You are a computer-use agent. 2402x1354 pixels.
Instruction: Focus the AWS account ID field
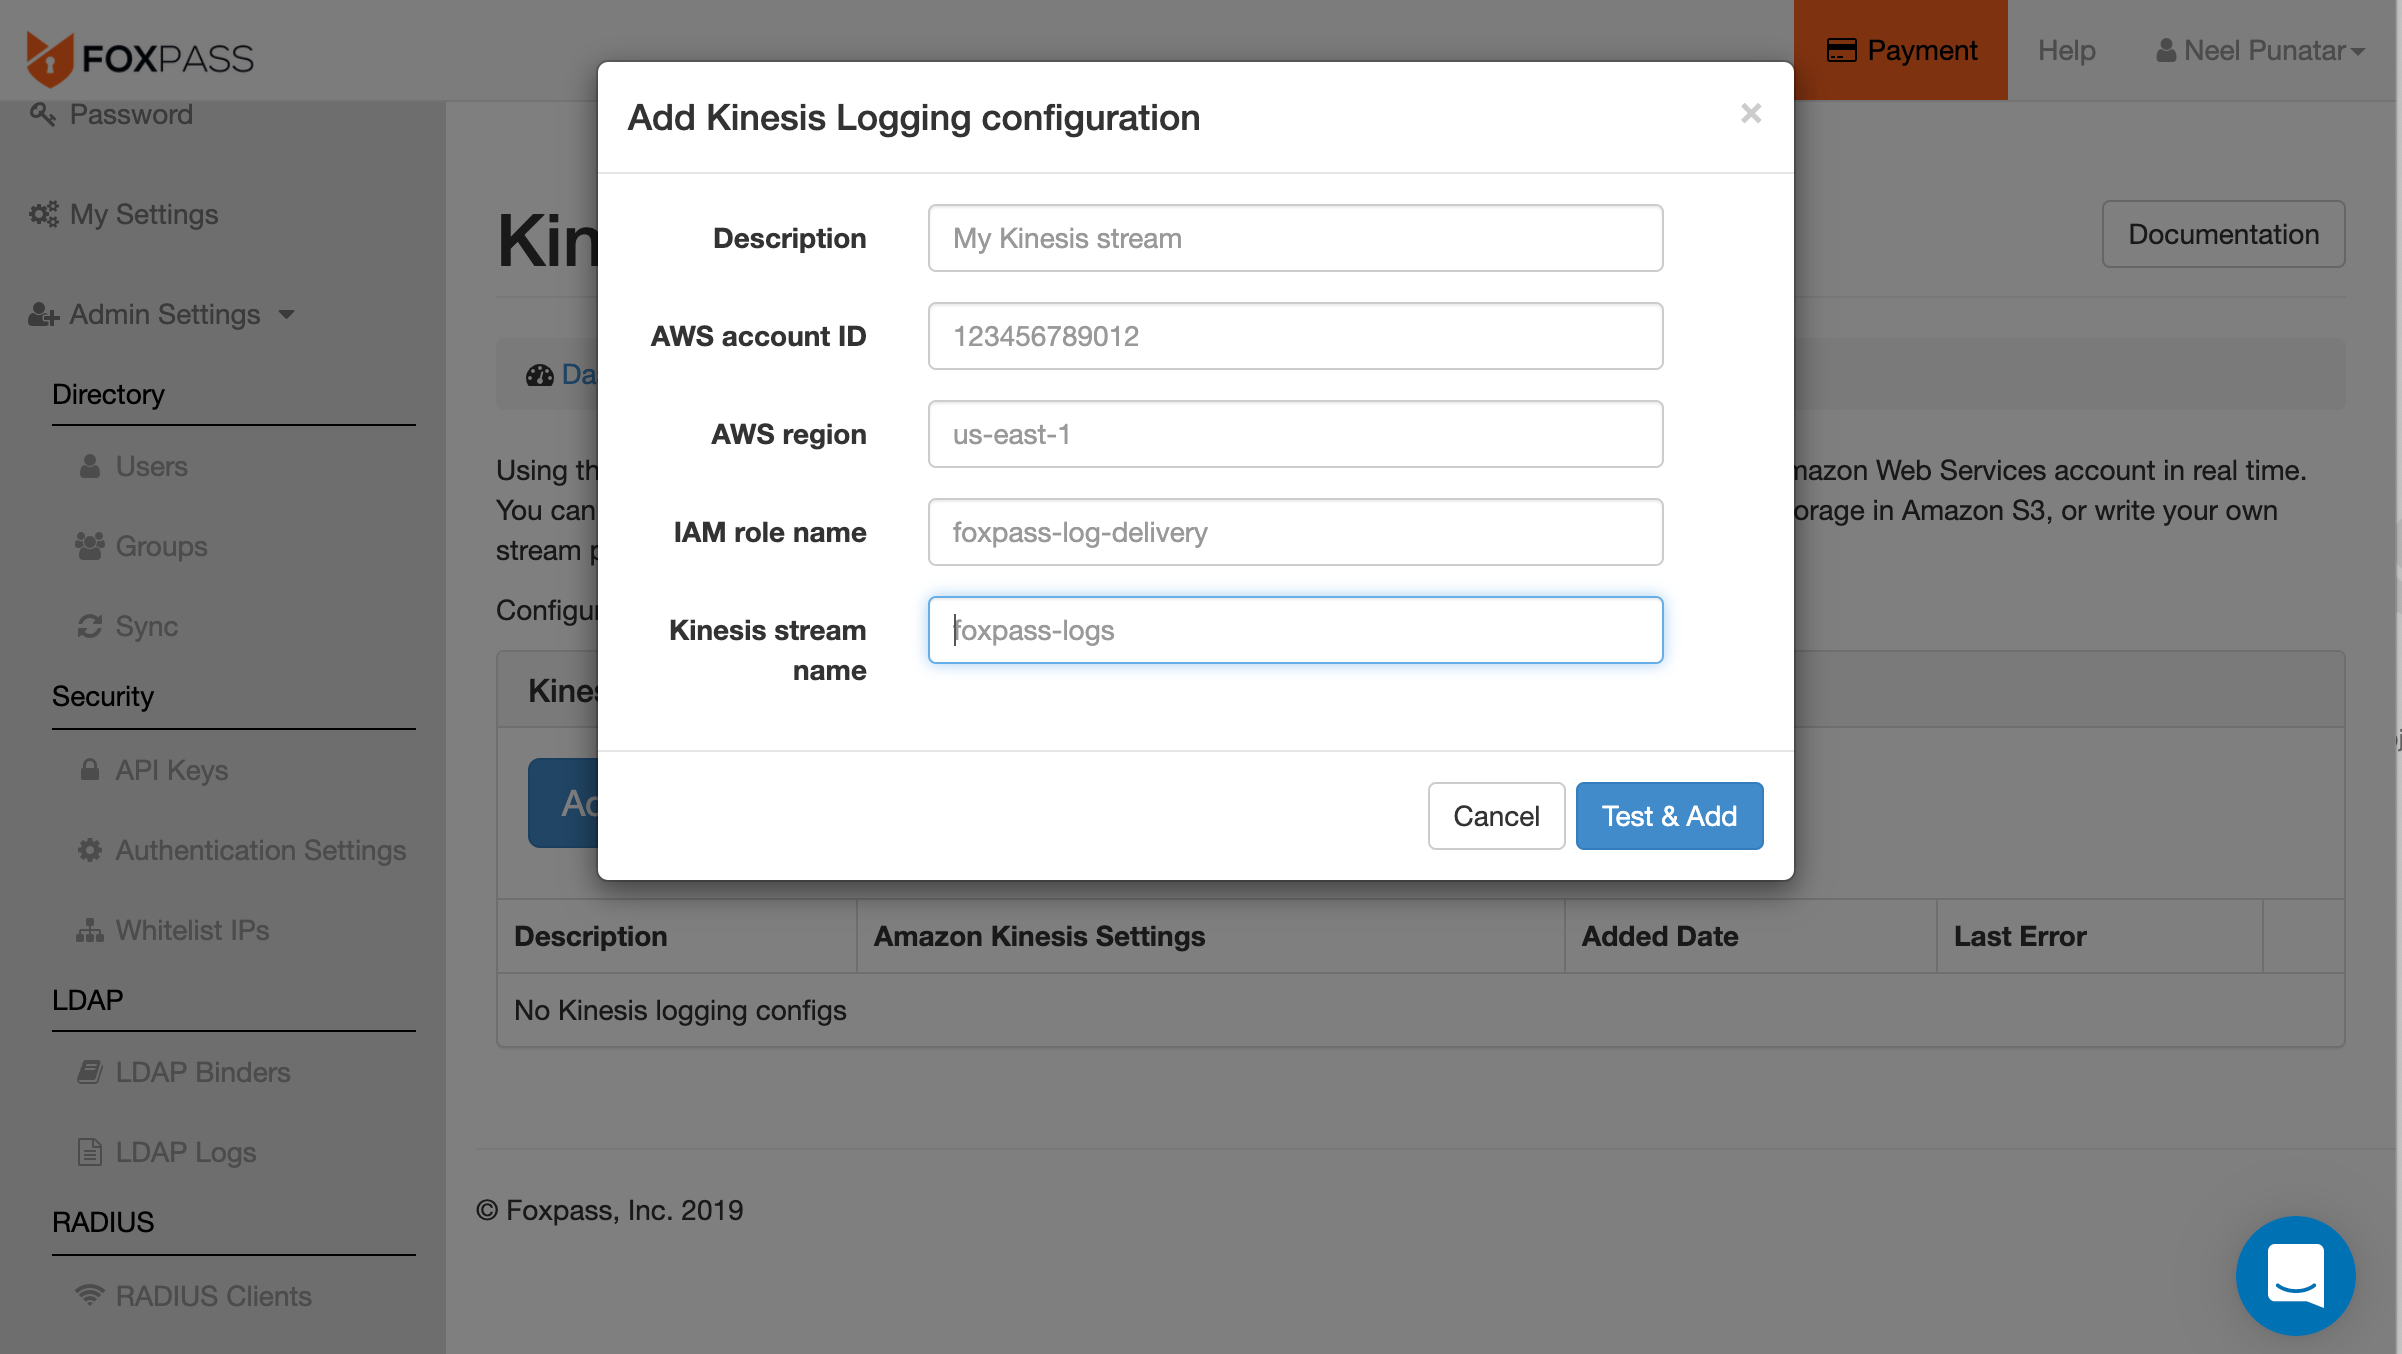pyautogui.click(x=1295, y=336)
